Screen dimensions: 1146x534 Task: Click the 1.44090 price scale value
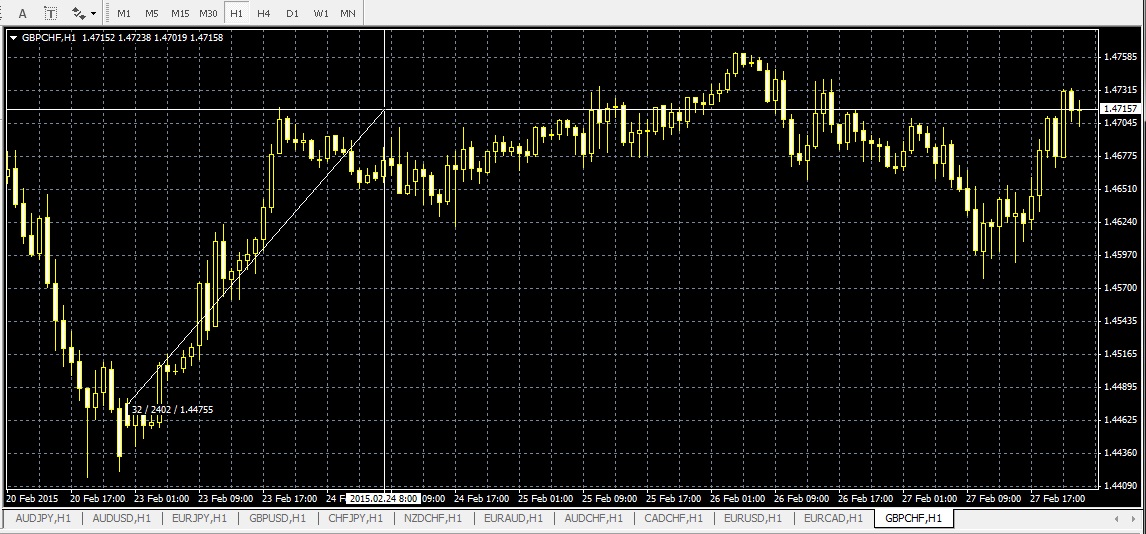tap(1120, 486)
